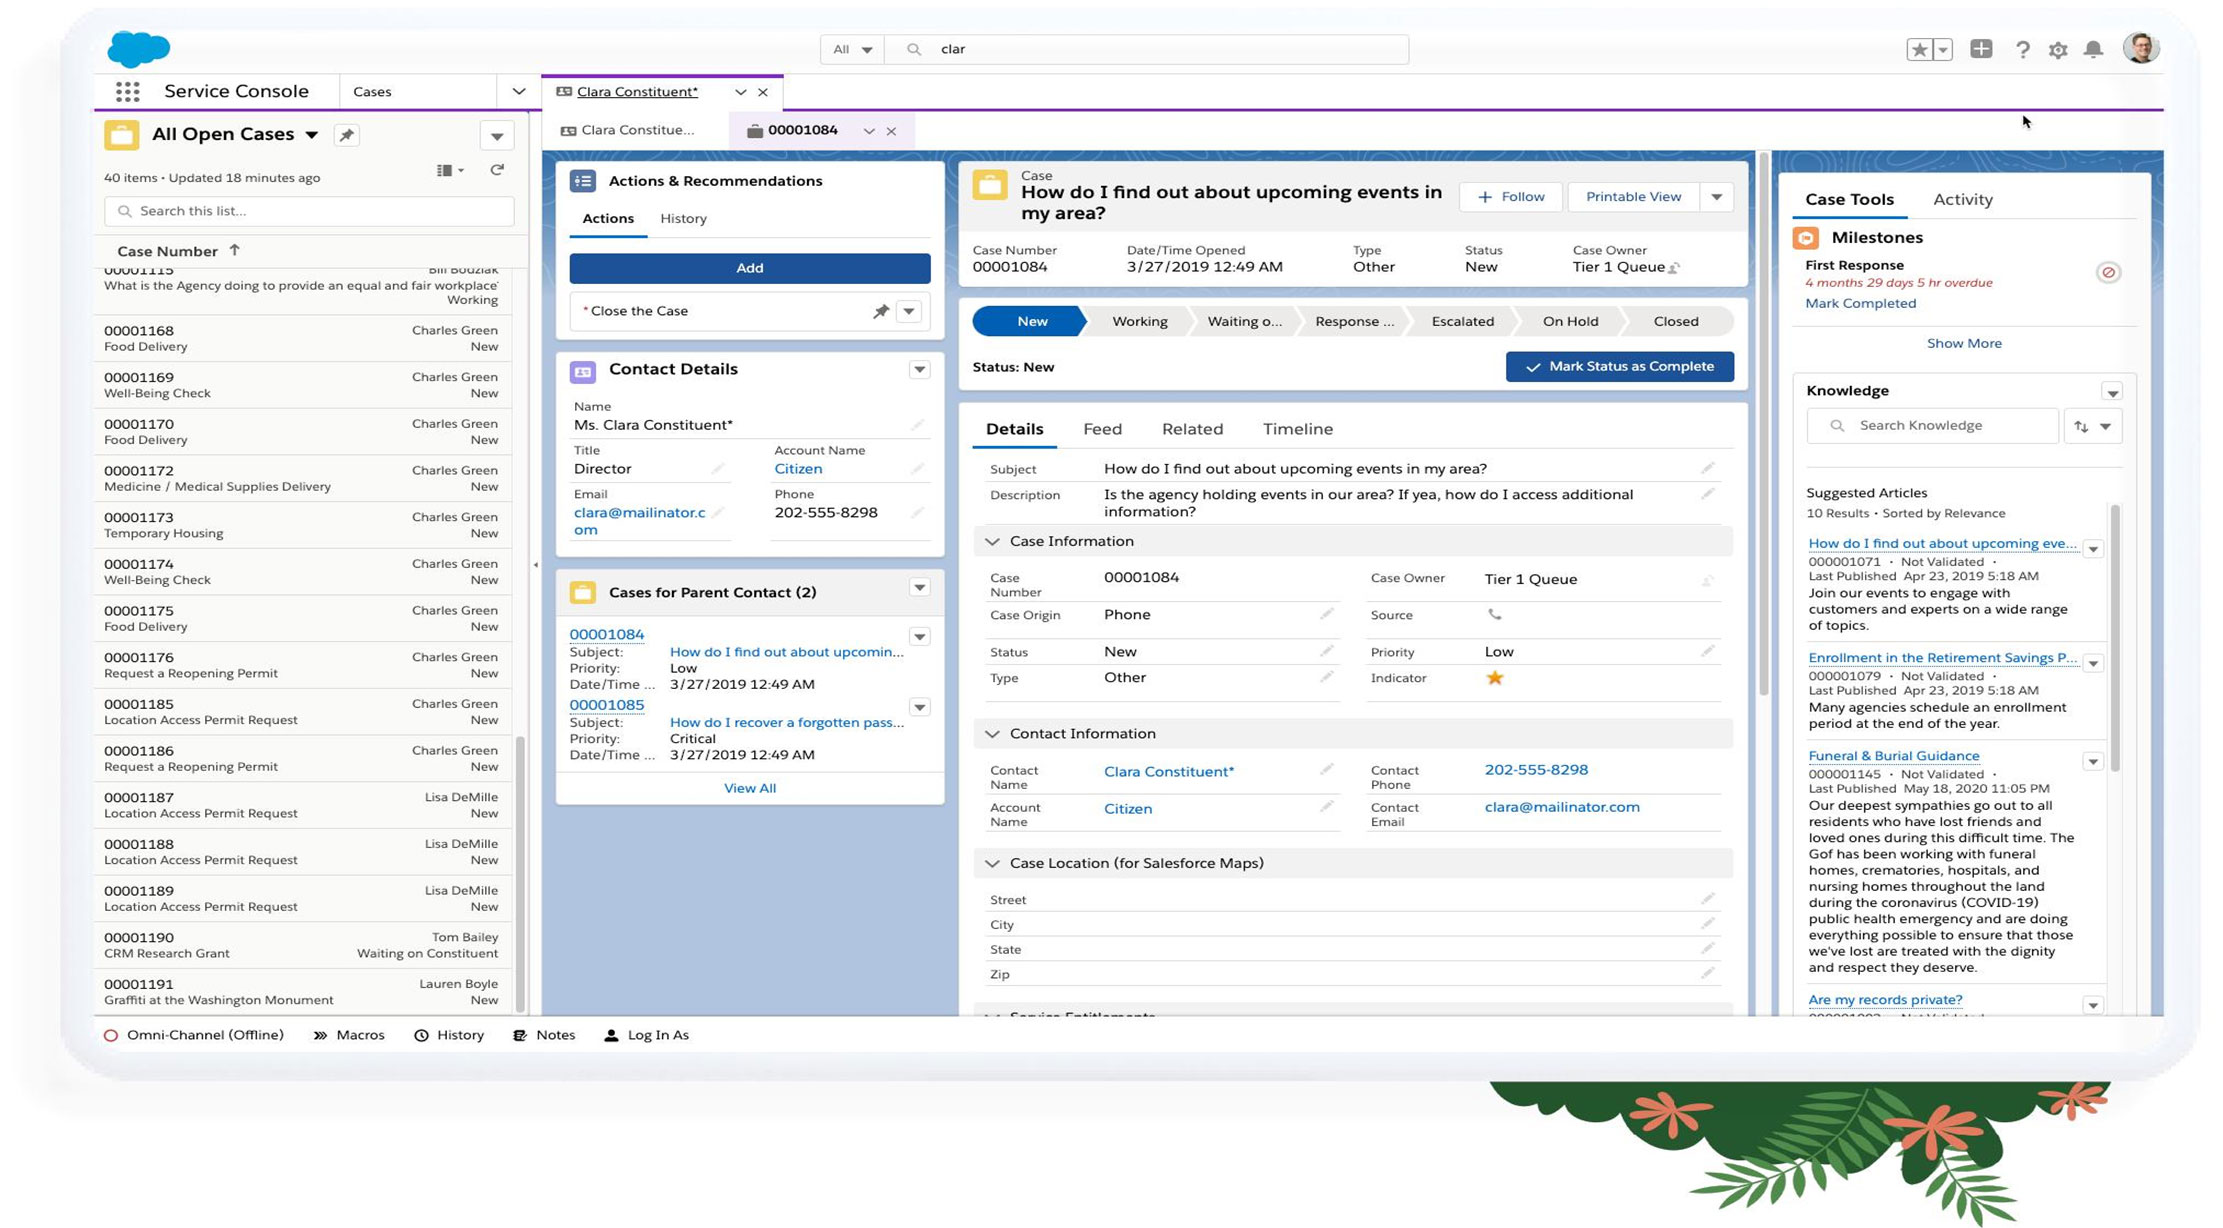Follow this case
Viewport: 2223px width, 1228px height.
(1510, 197)
